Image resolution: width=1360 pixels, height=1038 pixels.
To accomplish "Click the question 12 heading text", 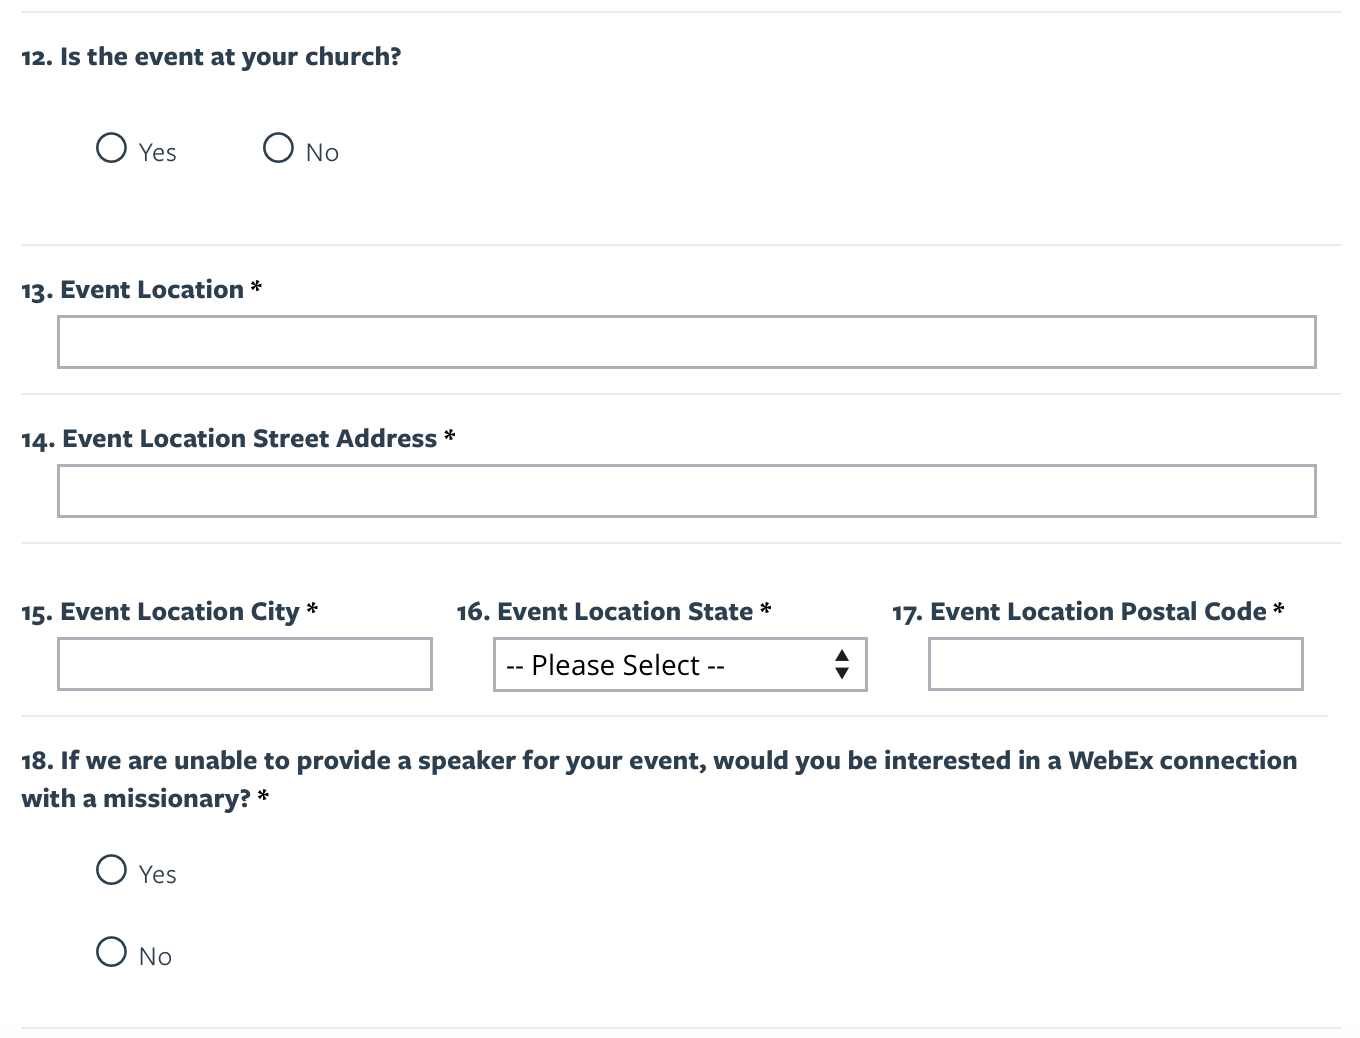I will (x=211, y=57).
